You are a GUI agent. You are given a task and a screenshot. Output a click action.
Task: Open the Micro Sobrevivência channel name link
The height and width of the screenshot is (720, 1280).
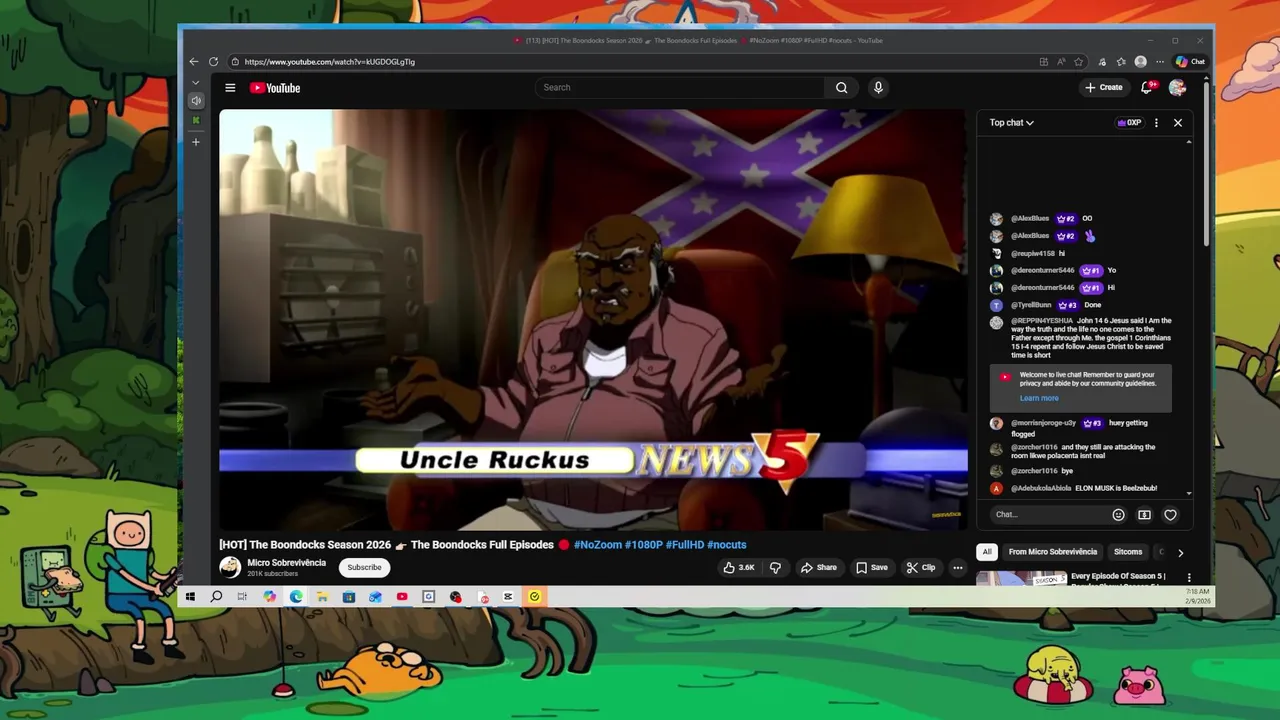coord(287,563)
